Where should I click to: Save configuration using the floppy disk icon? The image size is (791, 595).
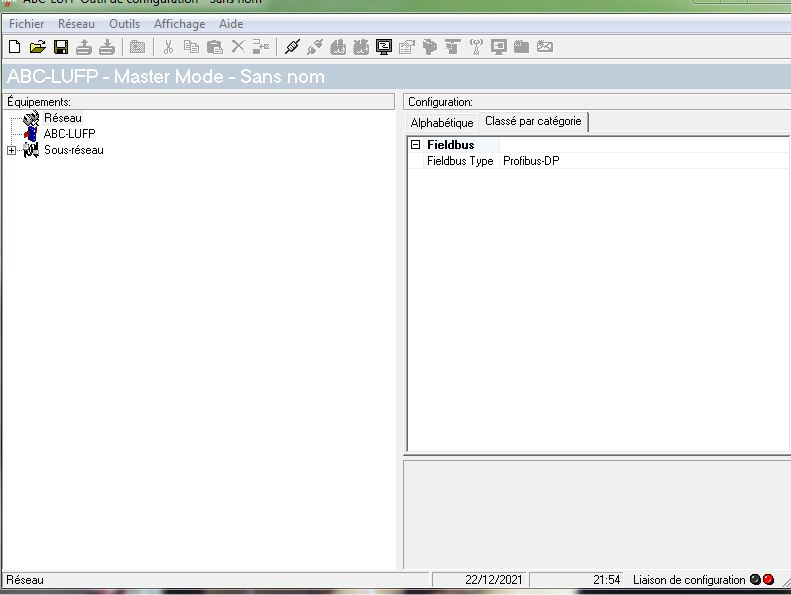click(60, 46)
